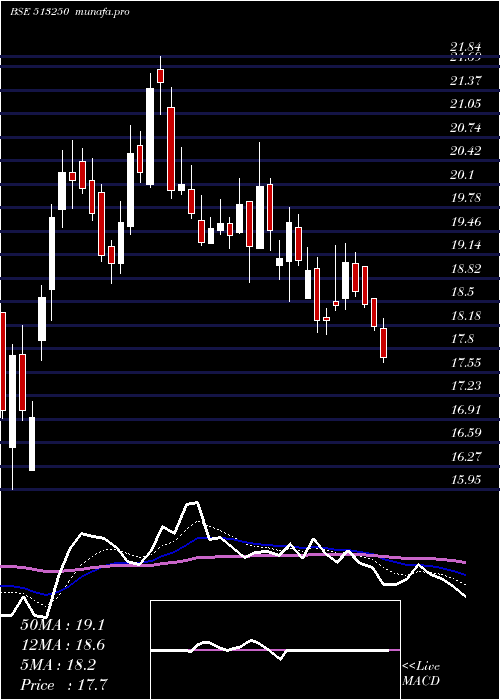Click the 21.84 price axis label
The image size is (500, 700).
pyautogui.click(x=465, y=47)
